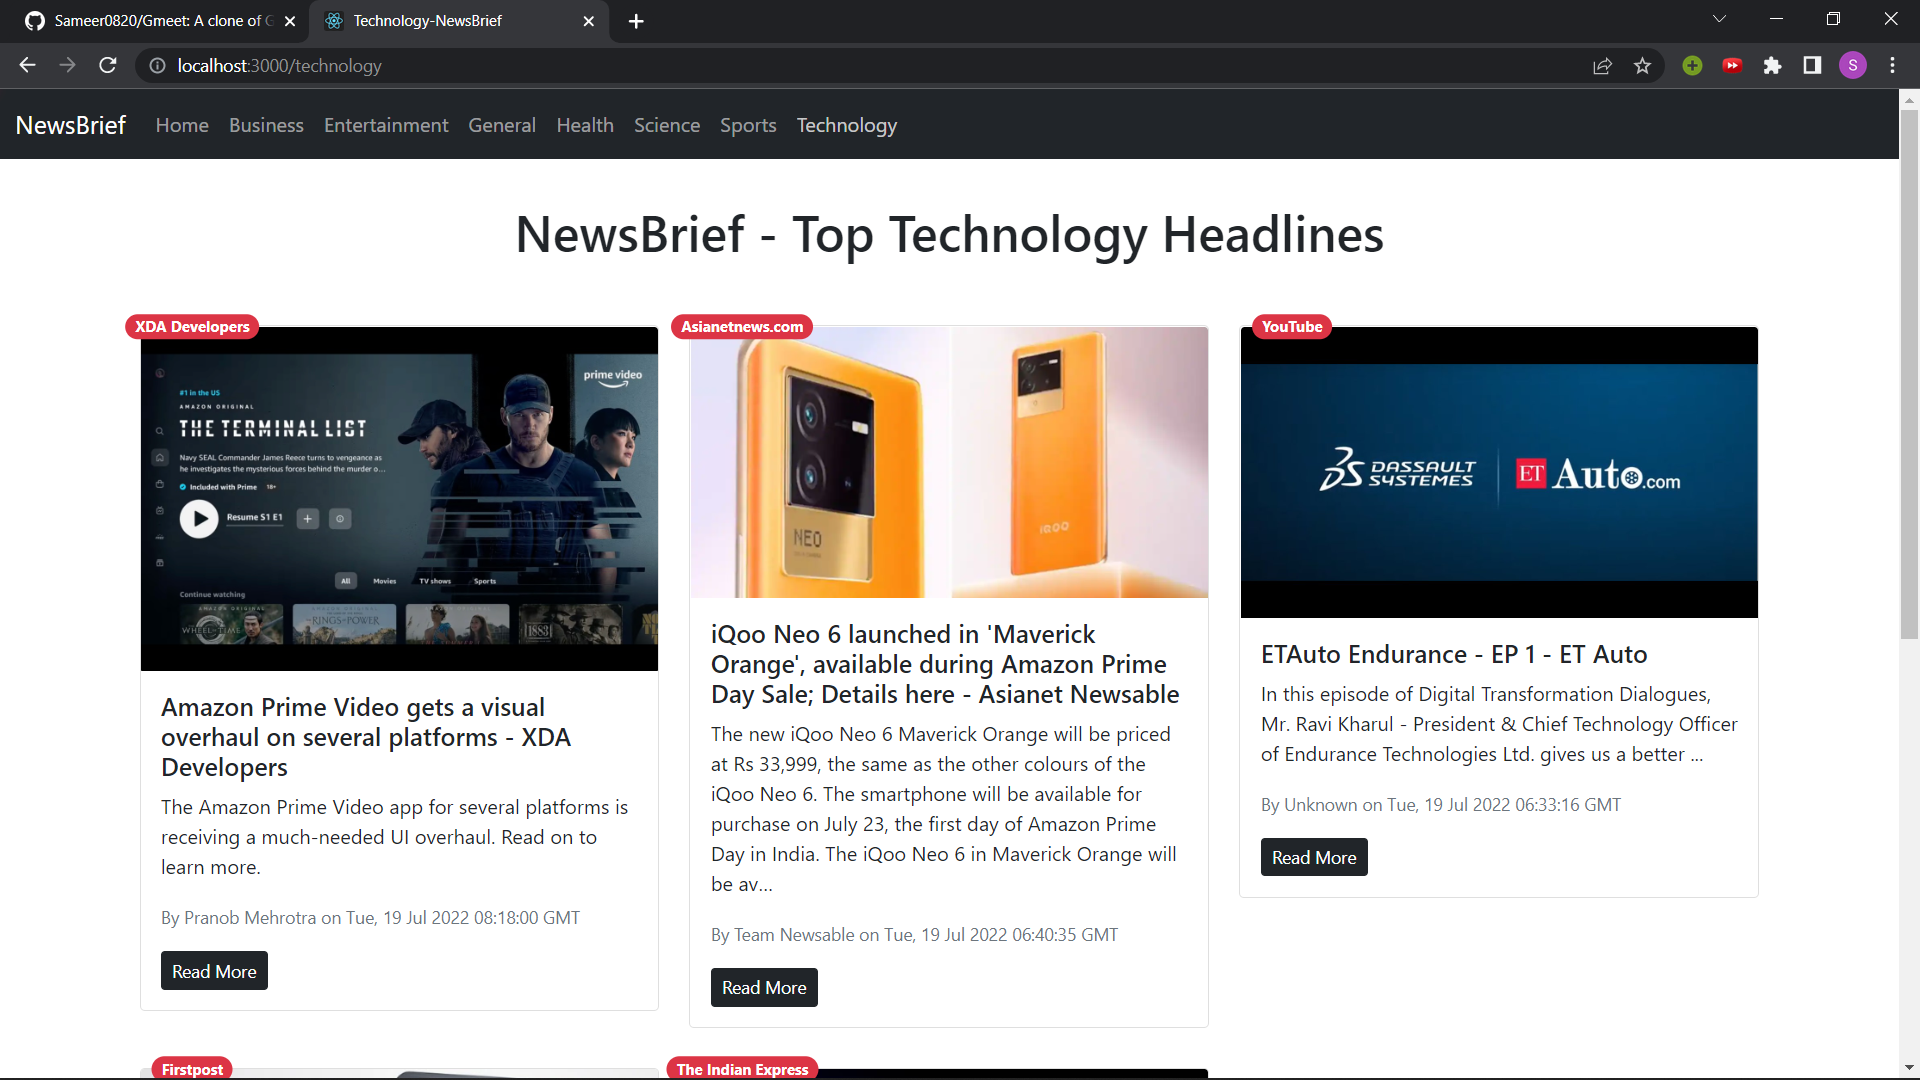1920x1080 pixels.
Task: Open the General category
Action: pos(502,125)
